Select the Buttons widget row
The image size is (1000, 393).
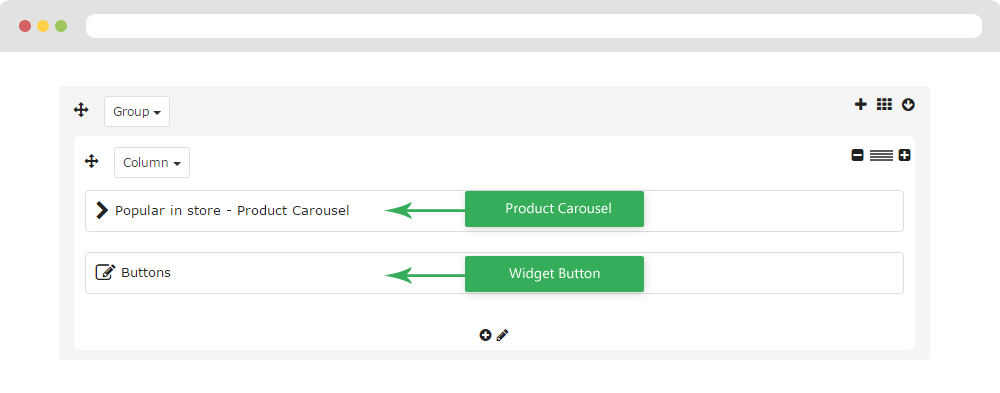click(494, 273)
